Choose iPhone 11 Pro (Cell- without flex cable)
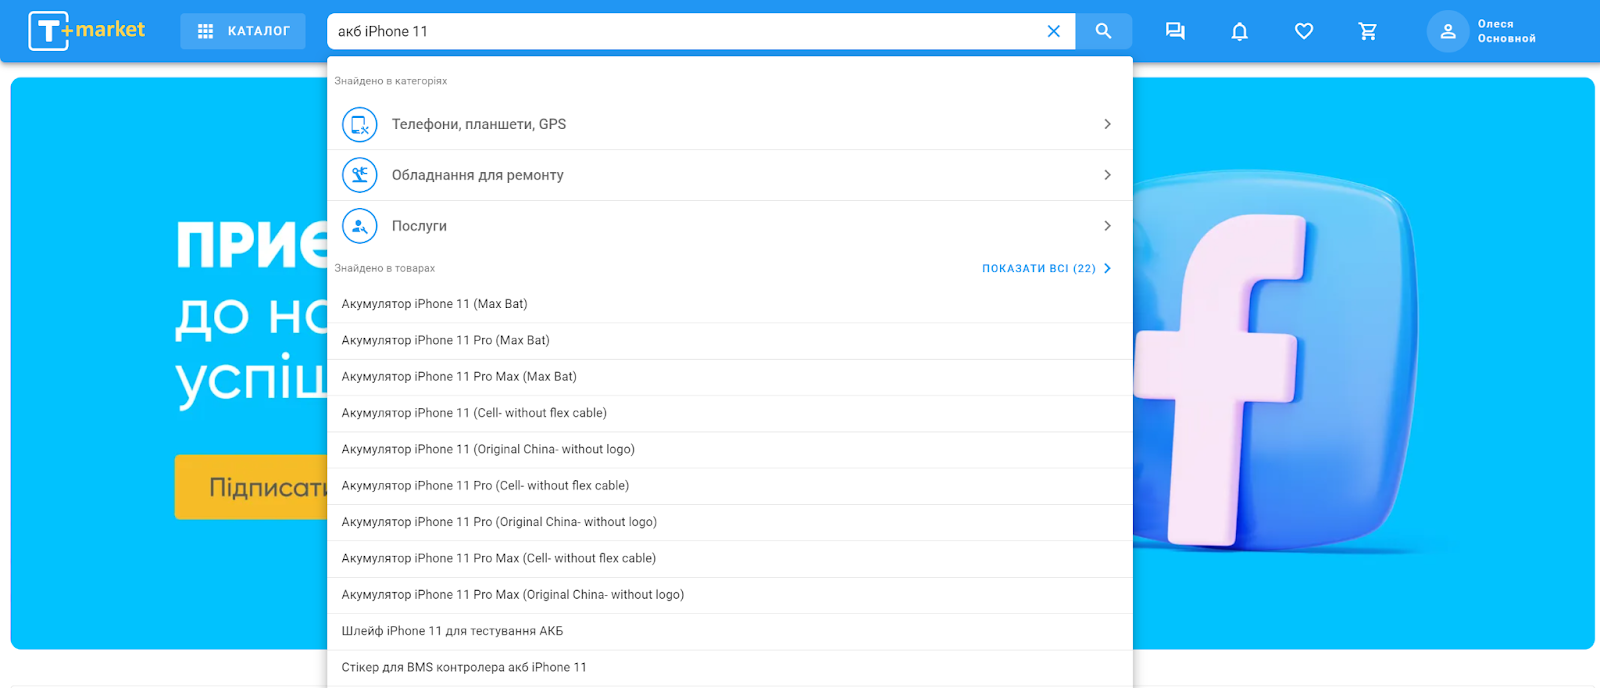Image resolution: width=1600 pixels, height=688 pixels. 730,486
